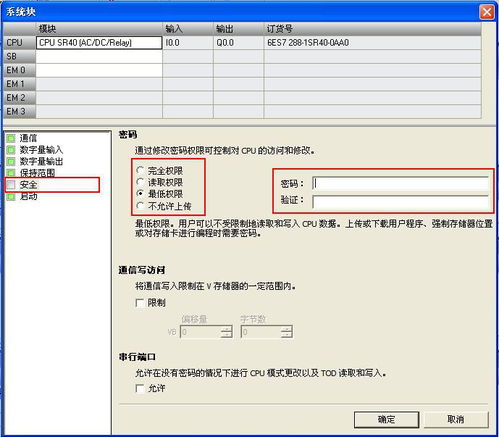Click the 密码 password input field
499x437 pixels.
401,184
